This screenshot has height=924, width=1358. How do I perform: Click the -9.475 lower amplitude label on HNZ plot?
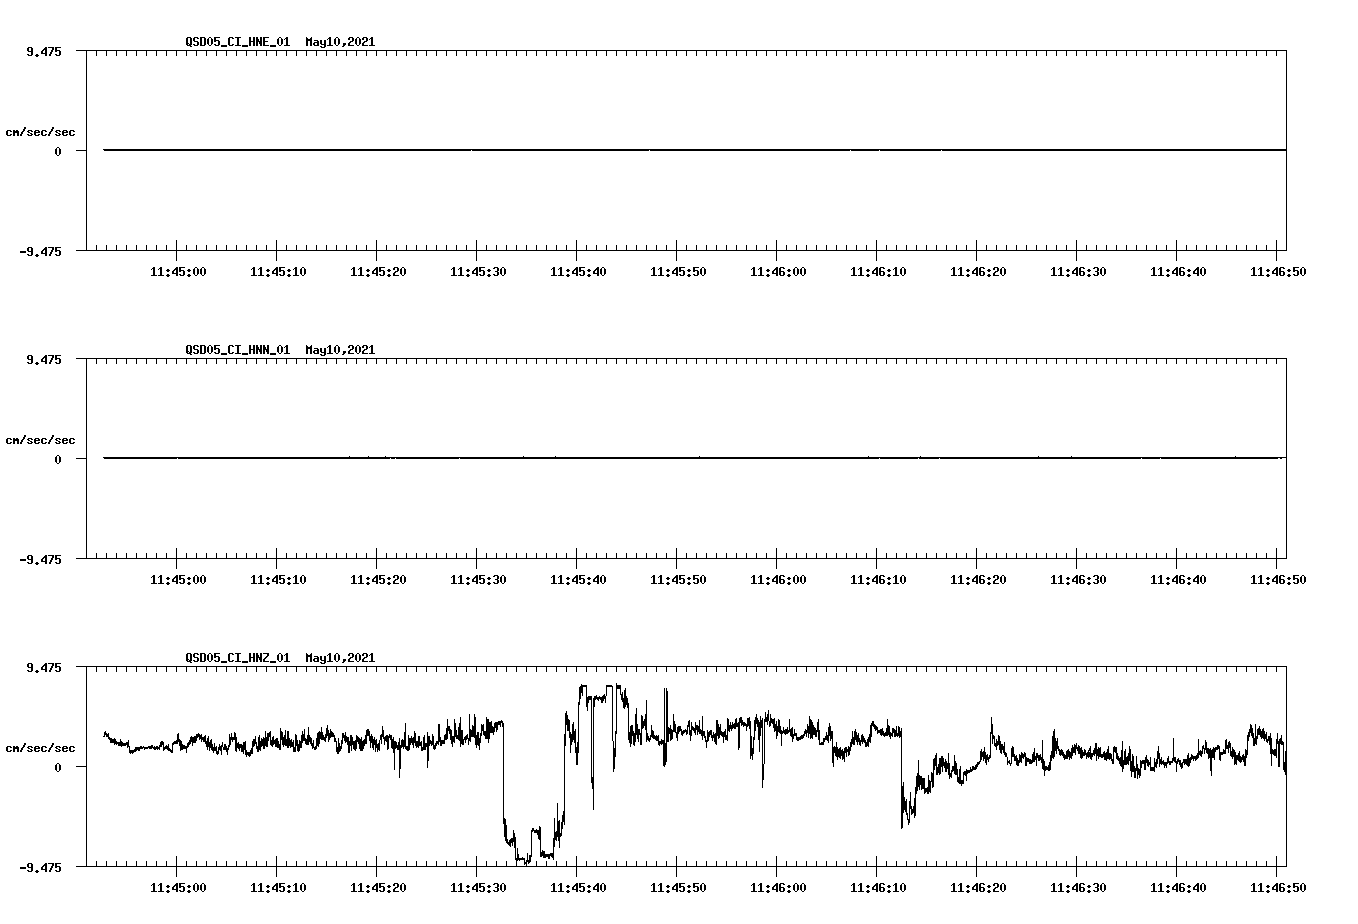[40, 867]
